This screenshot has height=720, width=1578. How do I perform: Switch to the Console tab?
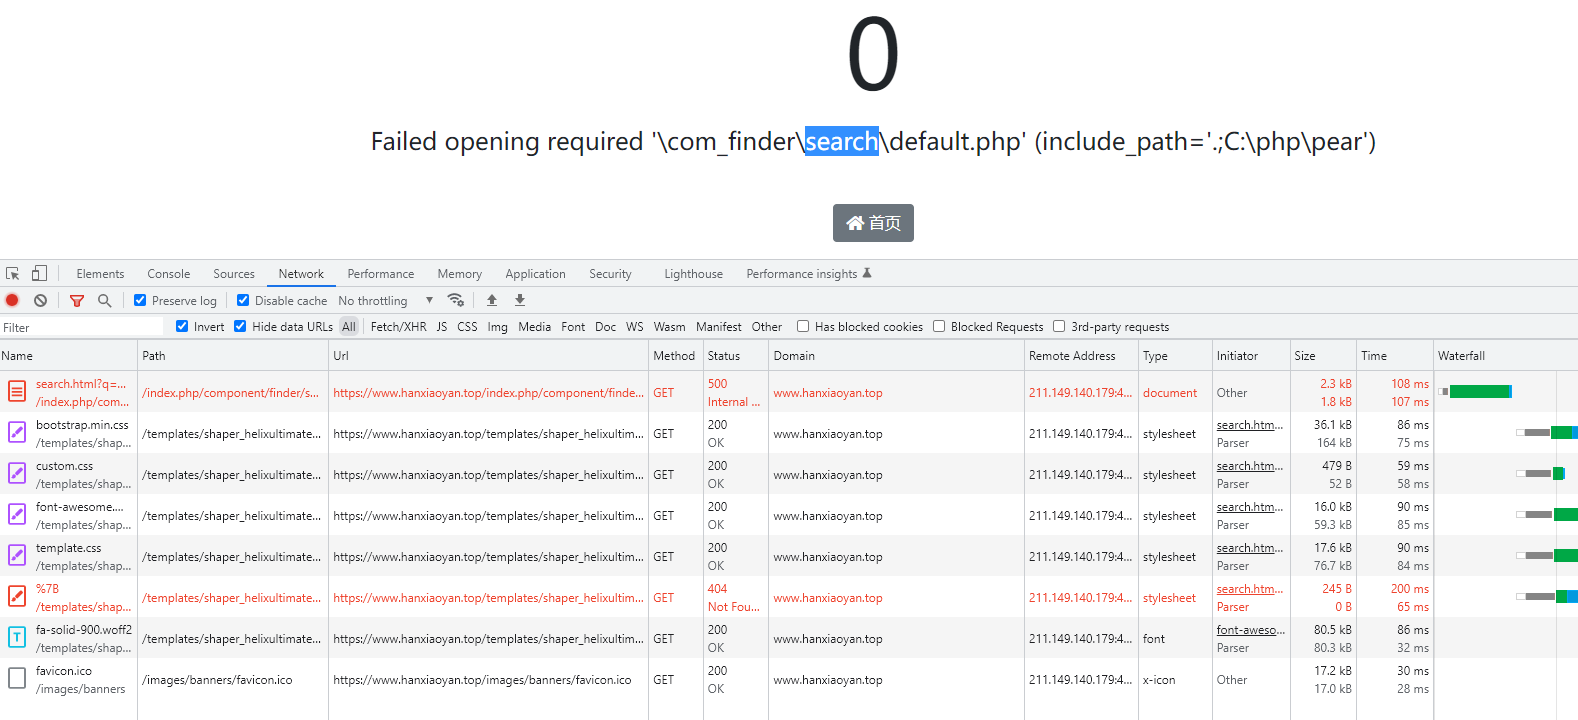[x=168, y=273]
